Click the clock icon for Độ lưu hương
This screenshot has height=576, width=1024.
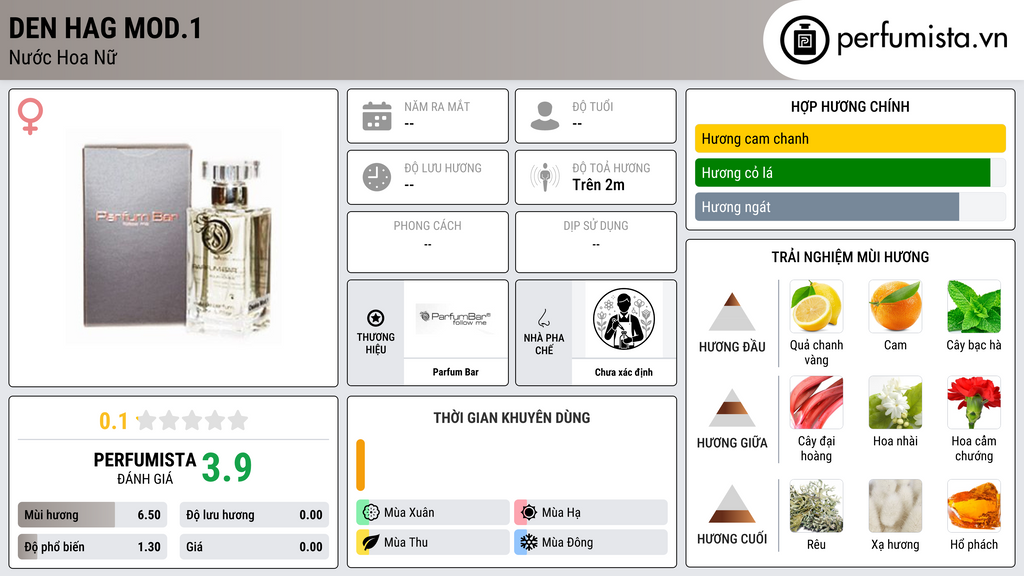coord(377,177)
